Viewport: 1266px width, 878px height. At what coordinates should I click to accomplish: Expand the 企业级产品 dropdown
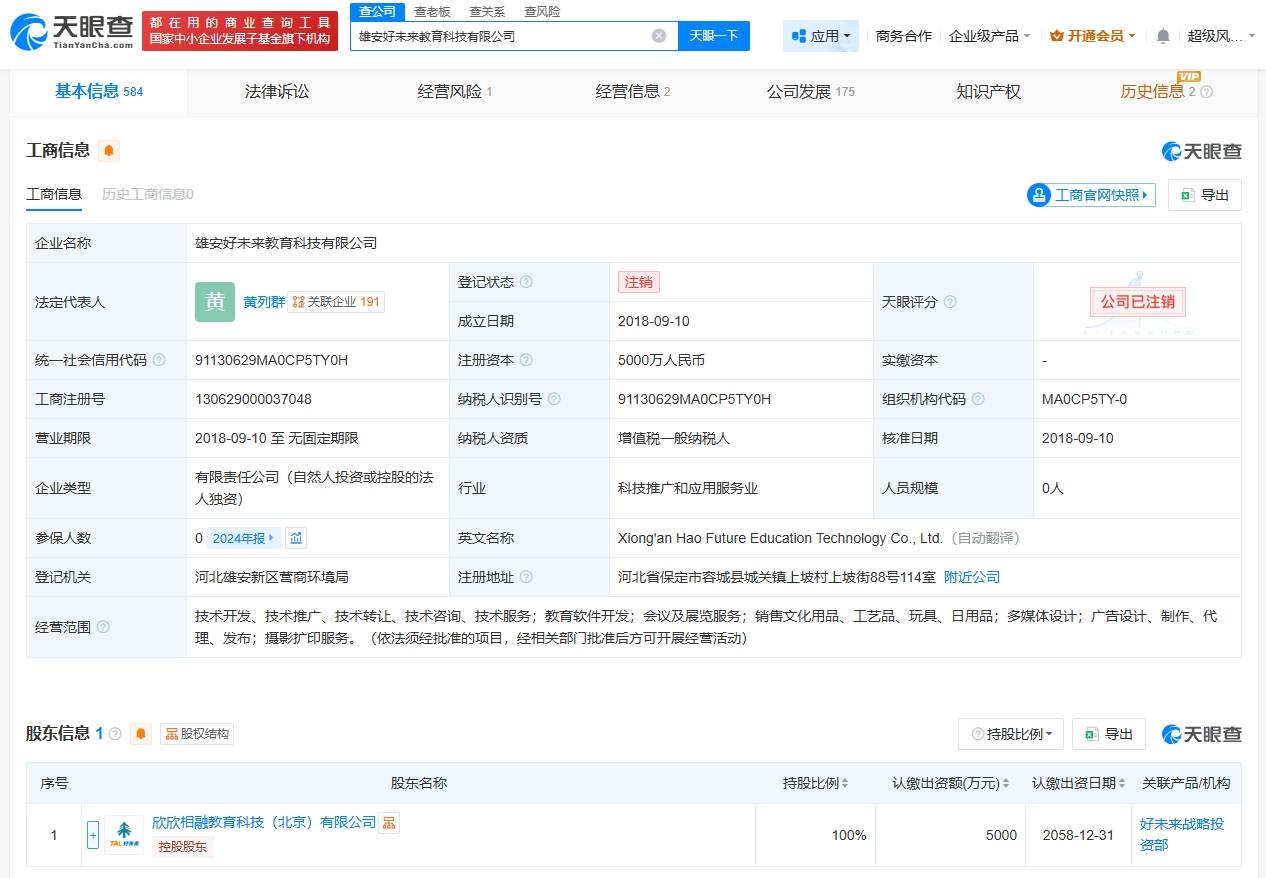click(x=989, y=36)
